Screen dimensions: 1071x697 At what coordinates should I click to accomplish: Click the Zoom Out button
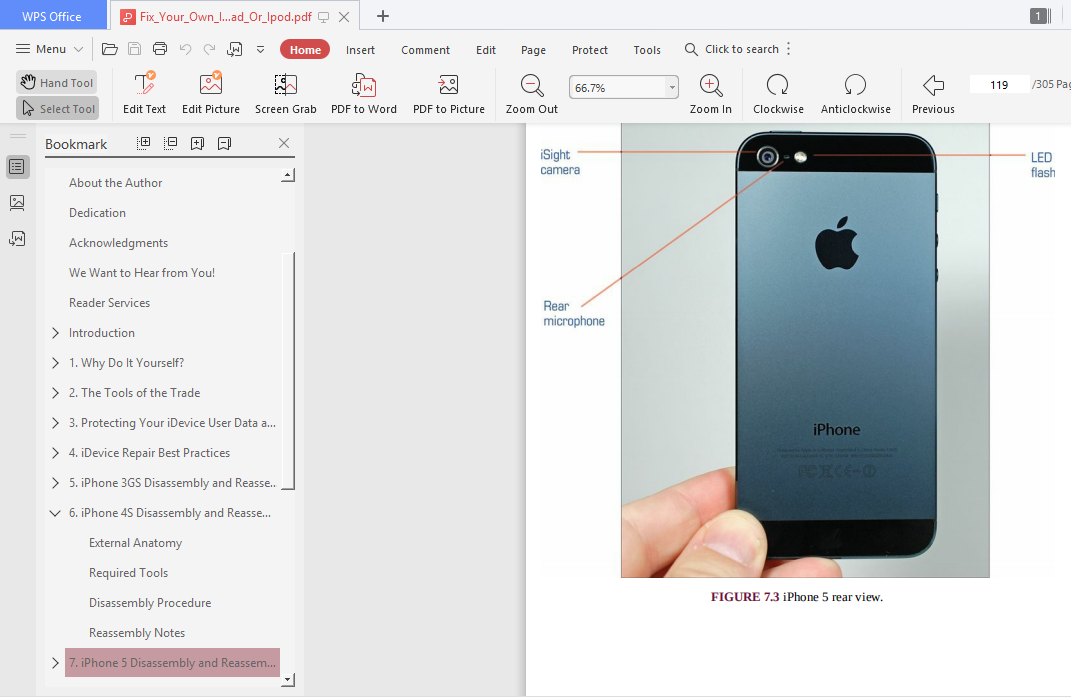coord(531,93)
